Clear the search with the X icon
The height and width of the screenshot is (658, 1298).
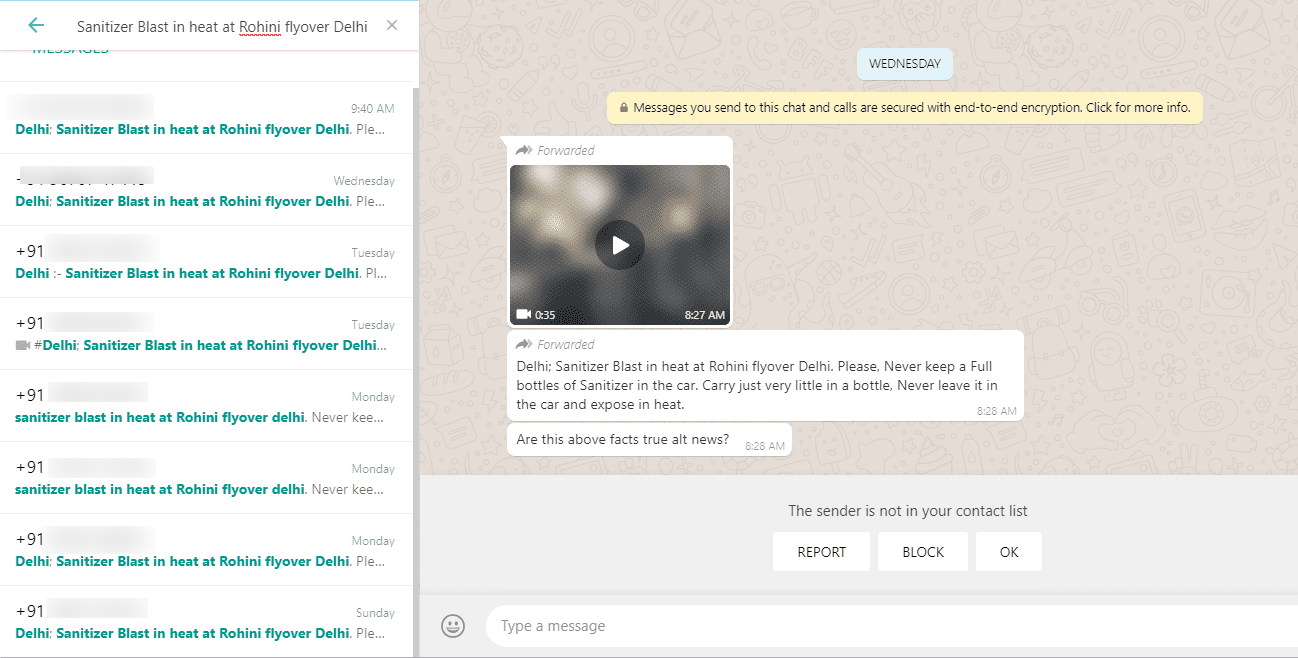[391, 26]
